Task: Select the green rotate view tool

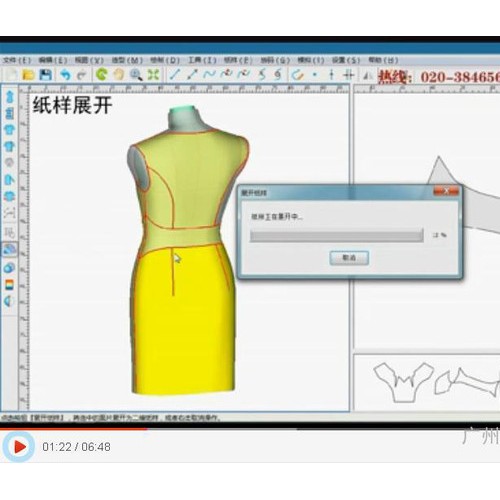Action: (x=102, y=74)
